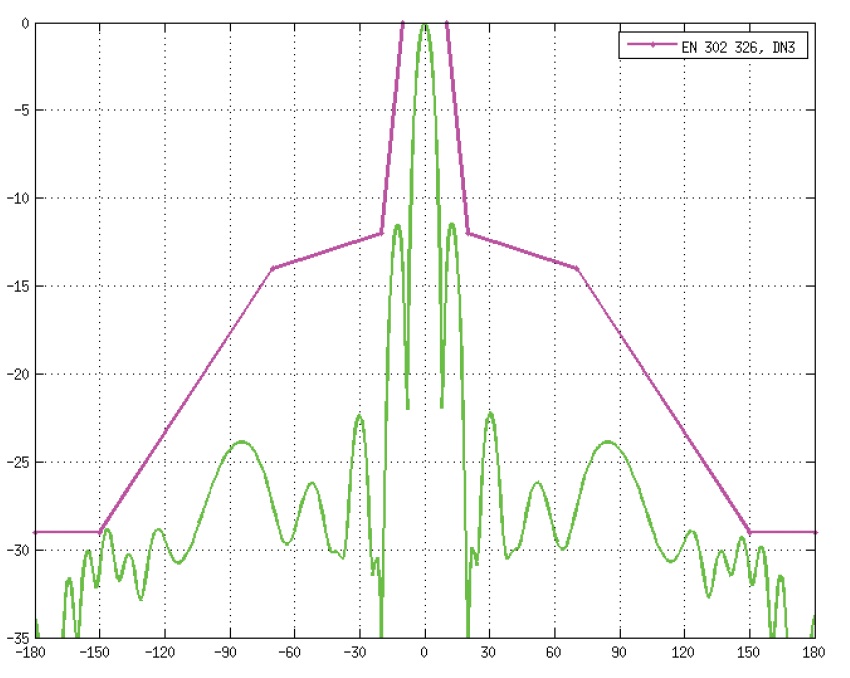The height and width of the screenshot is (678, 850).
Task: Click x-axis label 90
Action: tap(619, 653)
